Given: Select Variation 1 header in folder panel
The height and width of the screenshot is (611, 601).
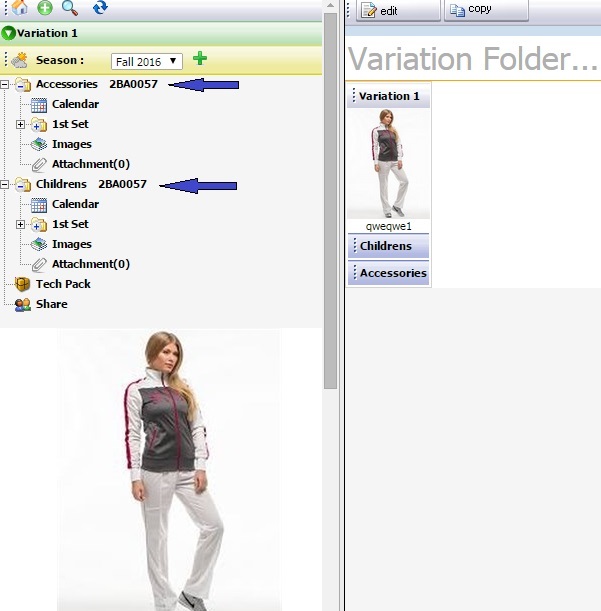Looking at the screenshot, I should coord(389,96).
